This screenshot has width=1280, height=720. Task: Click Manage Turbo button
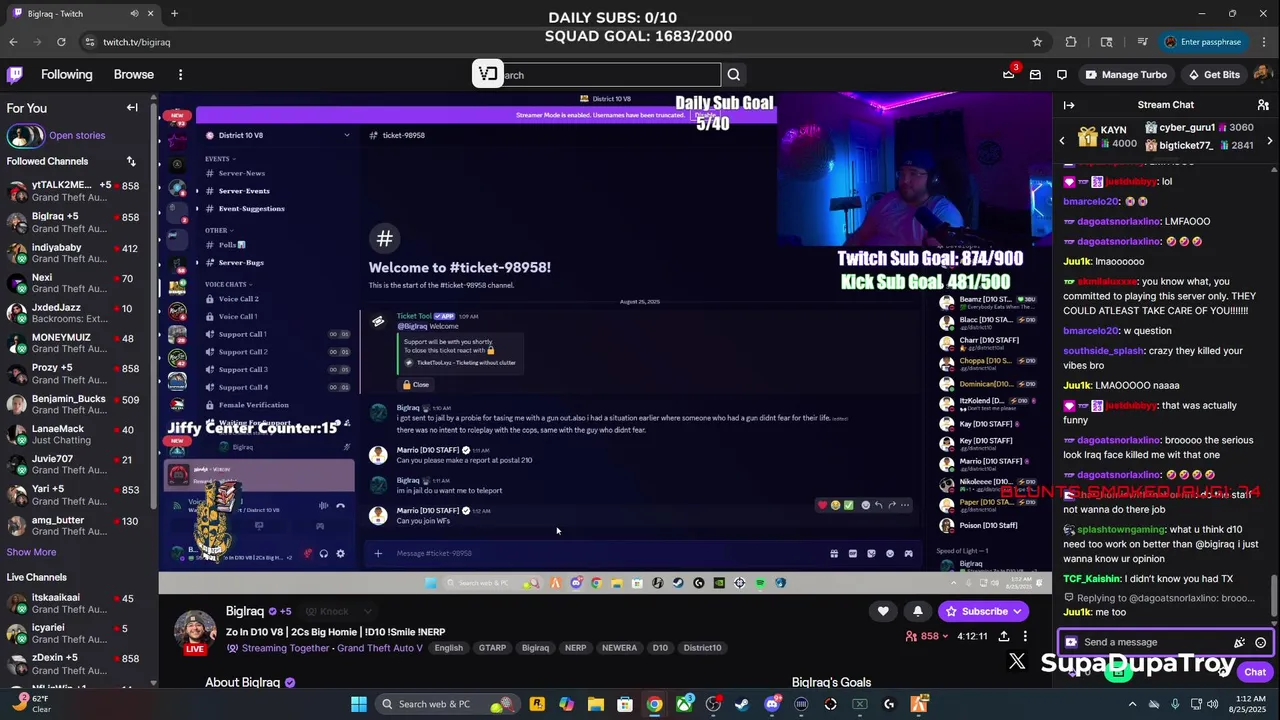pyautogui.click(x=1126, y=75)
